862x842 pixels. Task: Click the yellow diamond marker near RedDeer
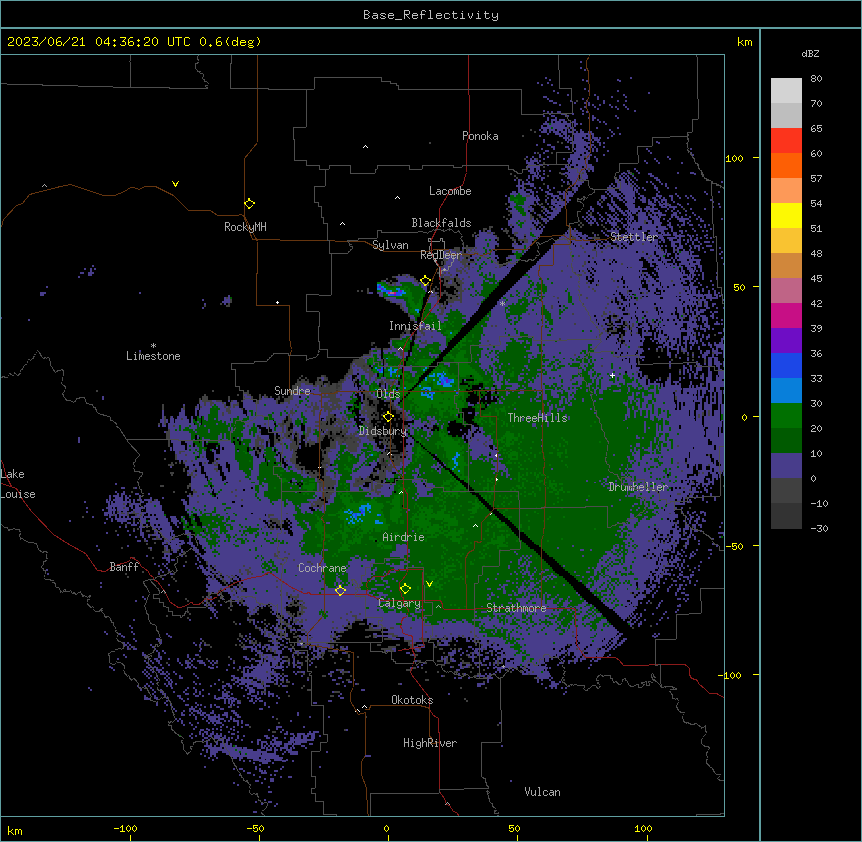point(426,281)
